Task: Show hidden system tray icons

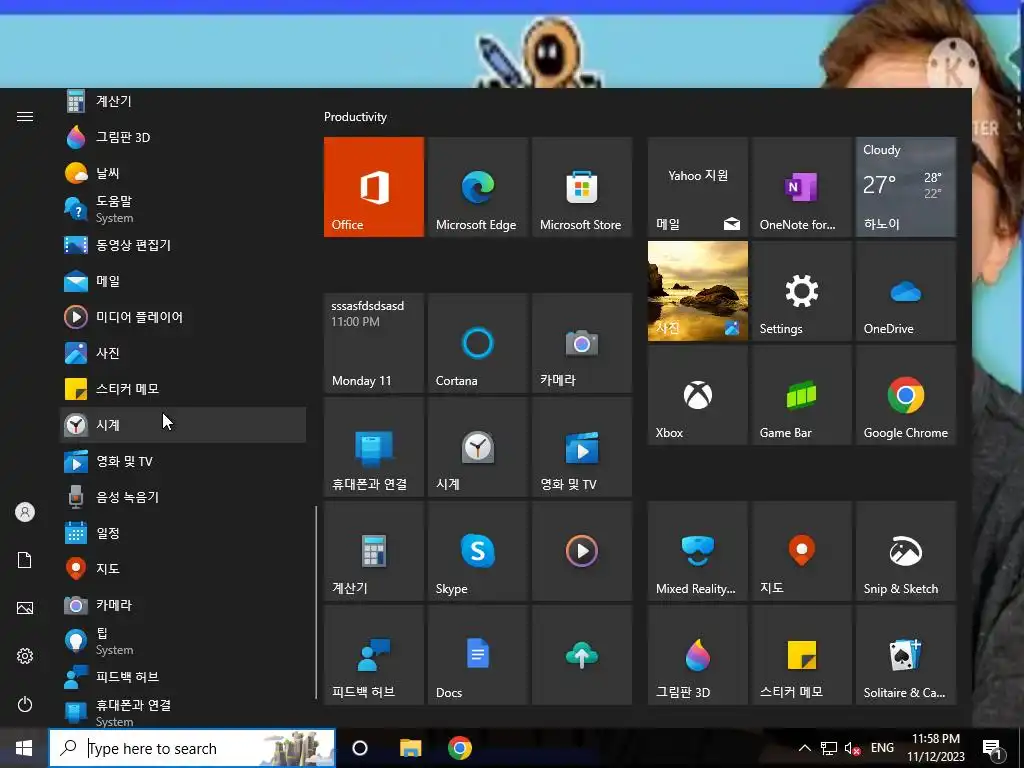Action: click(805, 748)
